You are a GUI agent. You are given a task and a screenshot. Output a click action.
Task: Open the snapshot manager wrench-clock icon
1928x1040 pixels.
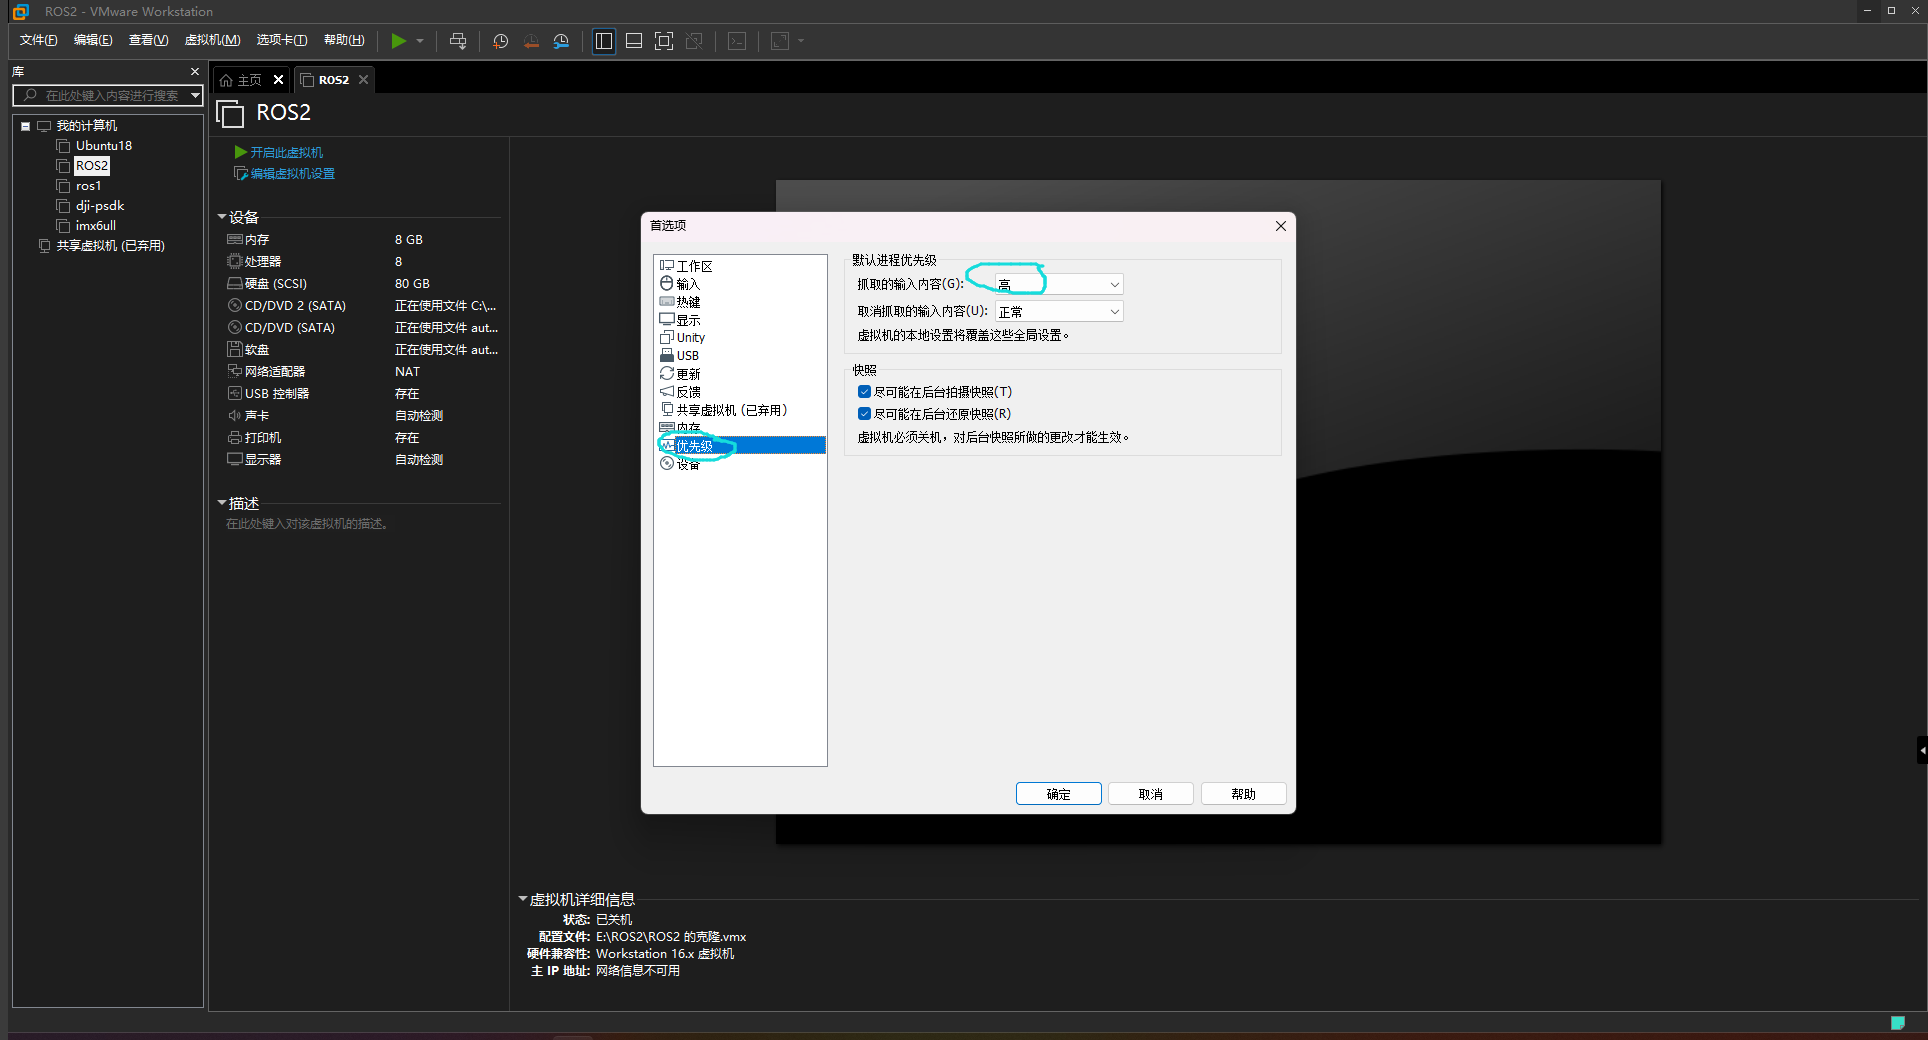561,41
